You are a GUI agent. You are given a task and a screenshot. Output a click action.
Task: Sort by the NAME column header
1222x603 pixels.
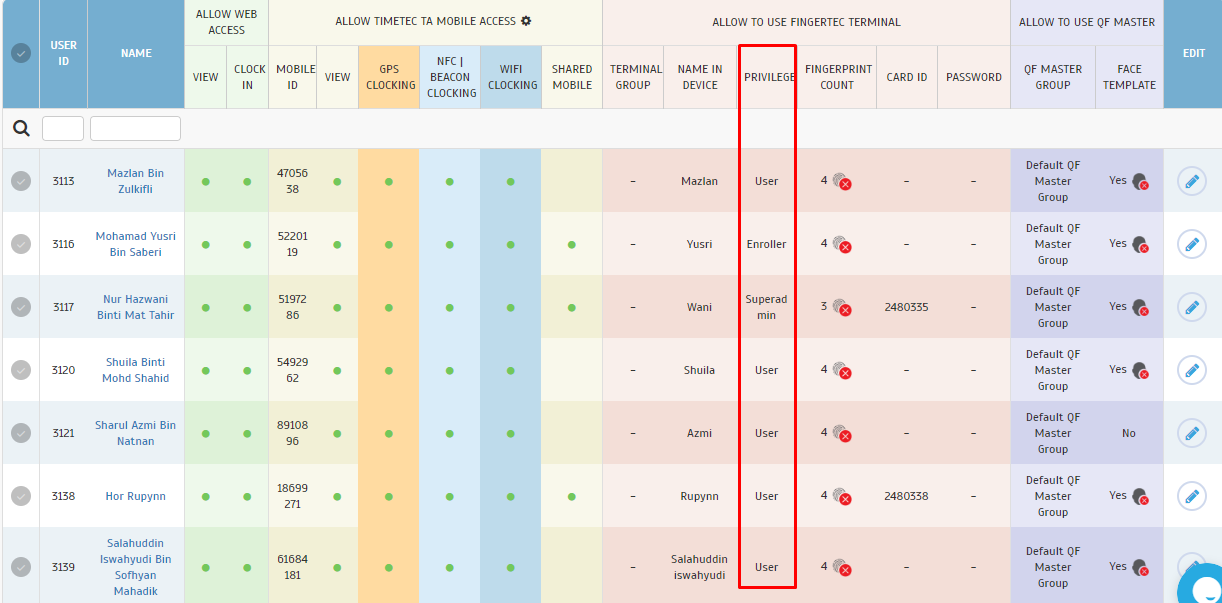pyautogui.click(x=136, y=53)
